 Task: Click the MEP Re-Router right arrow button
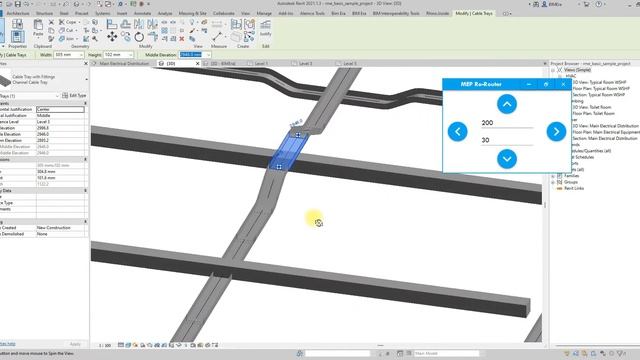556,131
